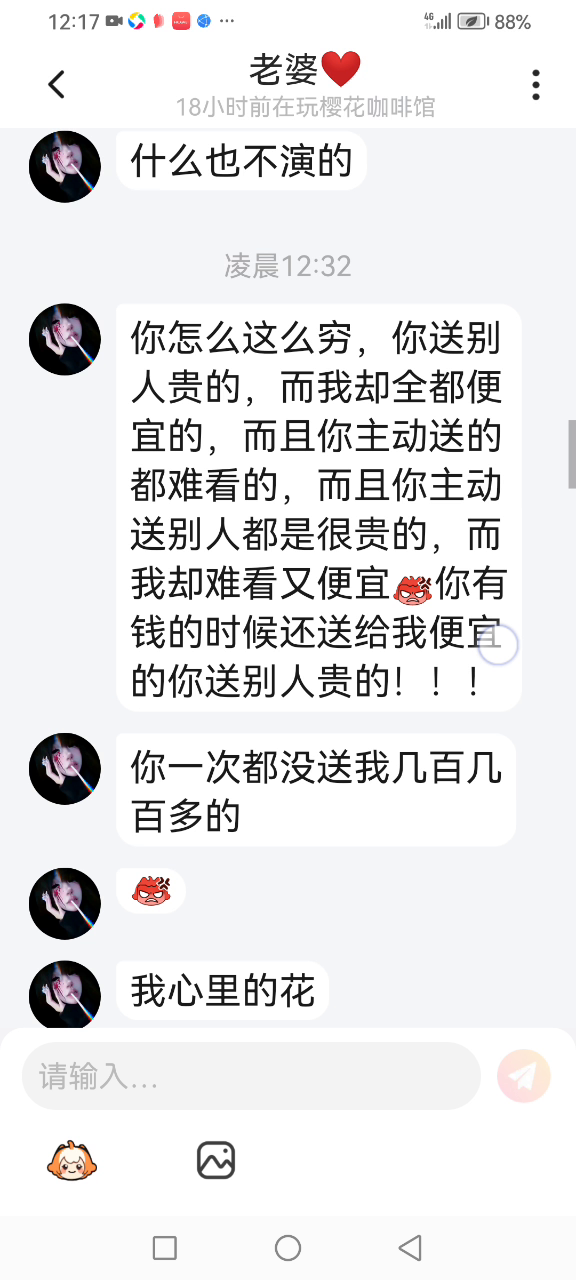Tap avatar beside the long 你怎么这么穷 message
This screenshot has width=576, height=1280.
(65, 340)
